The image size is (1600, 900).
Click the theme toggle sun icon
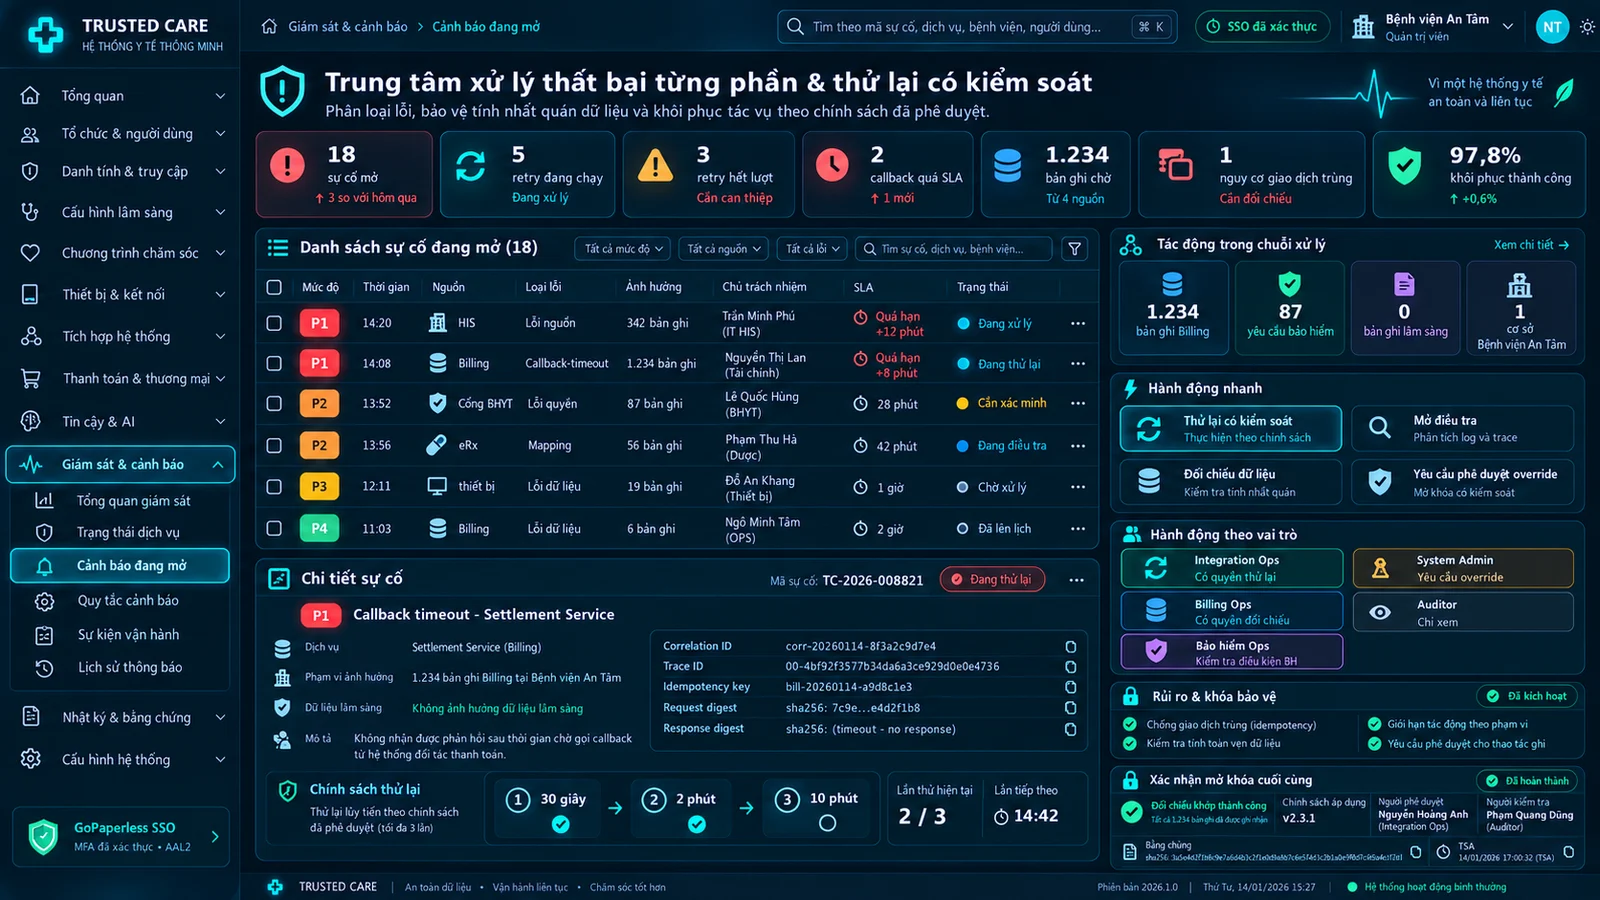click(1587, 27)
